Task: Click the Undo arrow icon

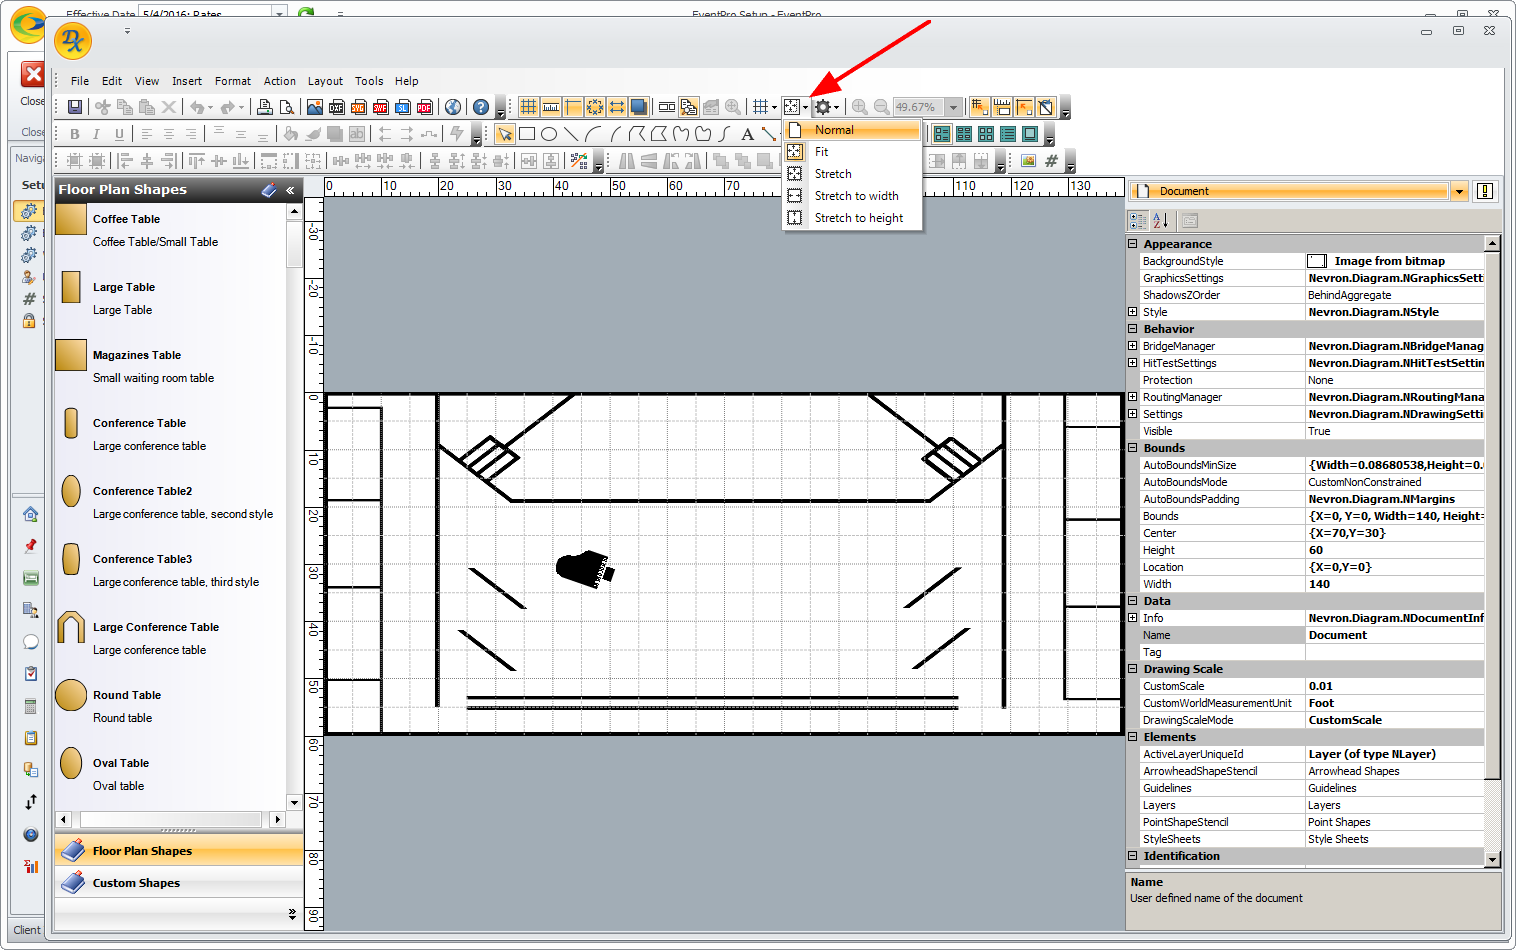Action: pyautogui.click(x=197, y=107)
